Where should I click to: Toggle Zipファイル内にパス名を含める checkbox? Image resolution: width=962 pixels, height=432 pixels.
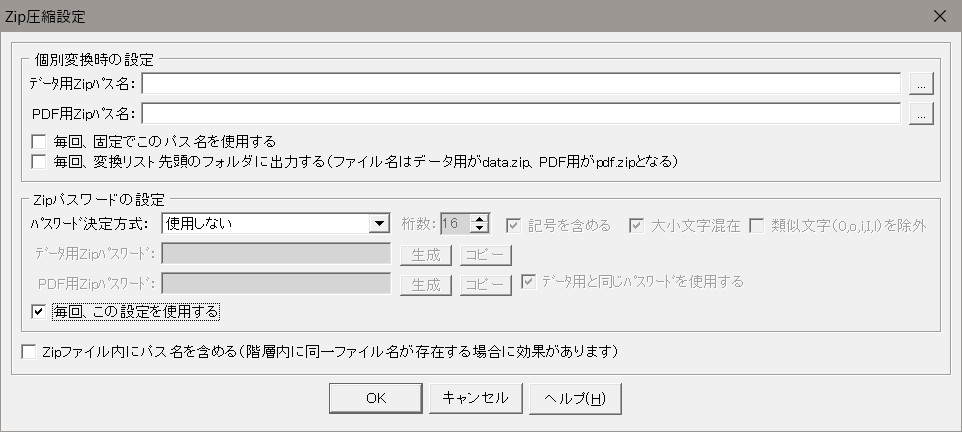(x=30, y=352)
